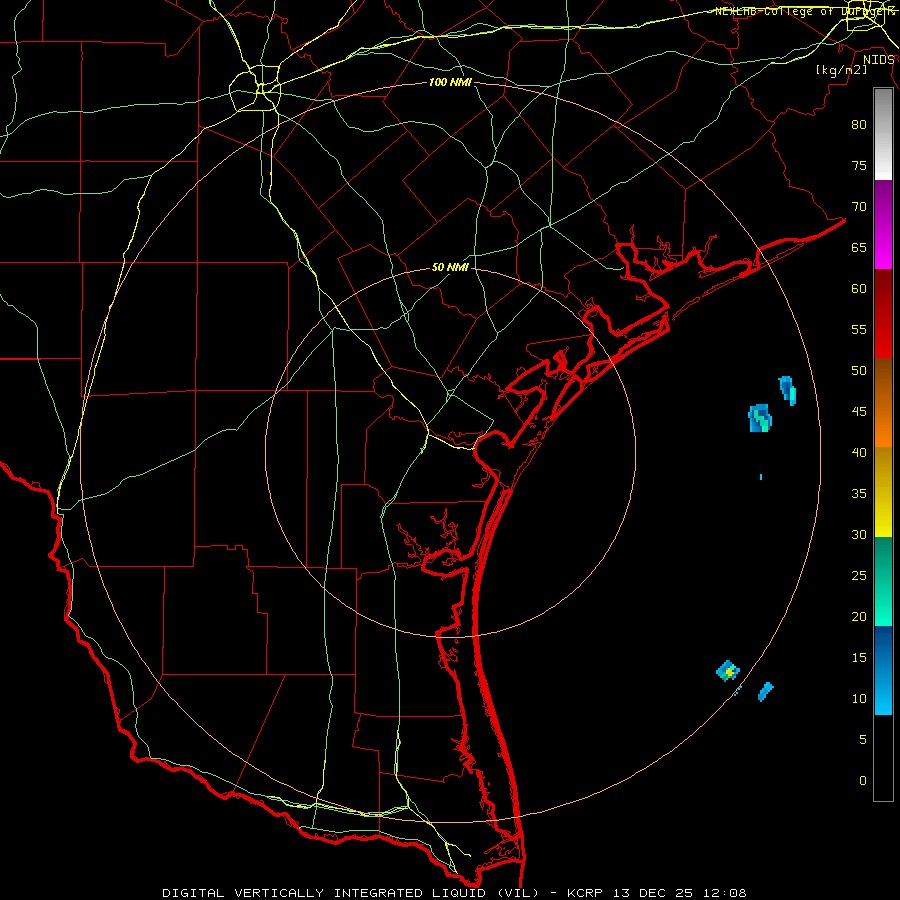Click the NEXLAB-College of DuPage credit text
This screenshot has width=900, height=900.
pos(804,11)
